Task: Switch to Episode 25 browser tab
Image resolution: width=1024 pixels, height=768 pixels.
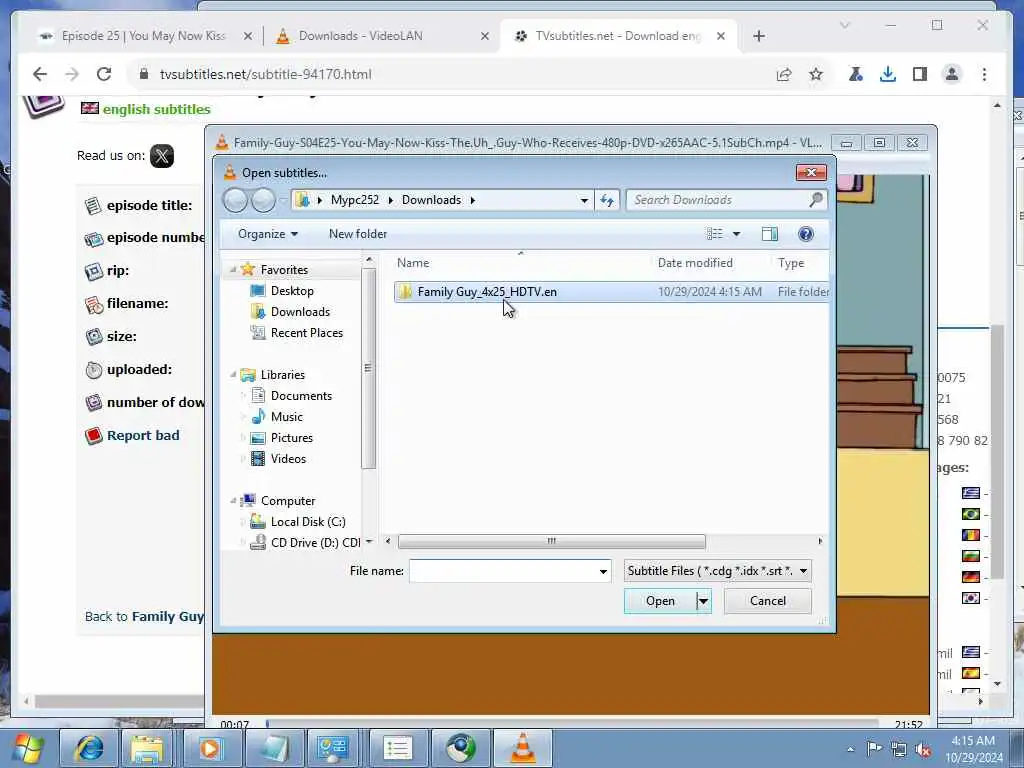Action: click(x=144, y=36)
